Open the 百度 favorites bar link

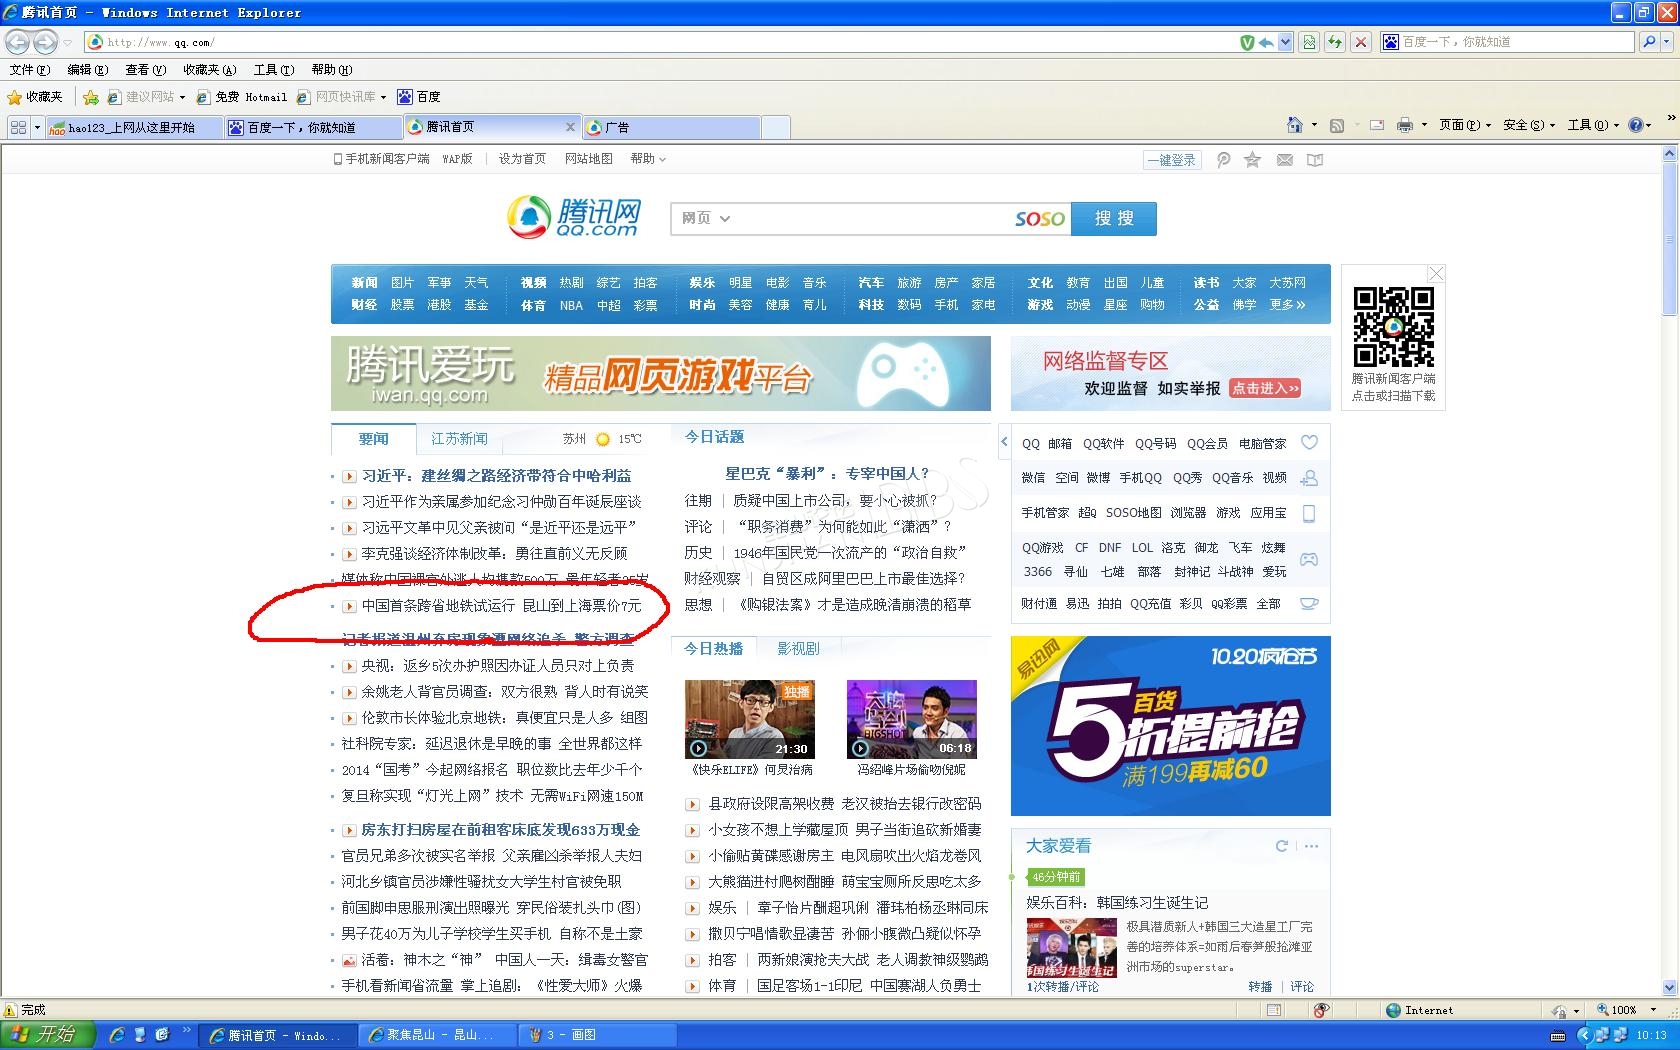click(419, 97)
